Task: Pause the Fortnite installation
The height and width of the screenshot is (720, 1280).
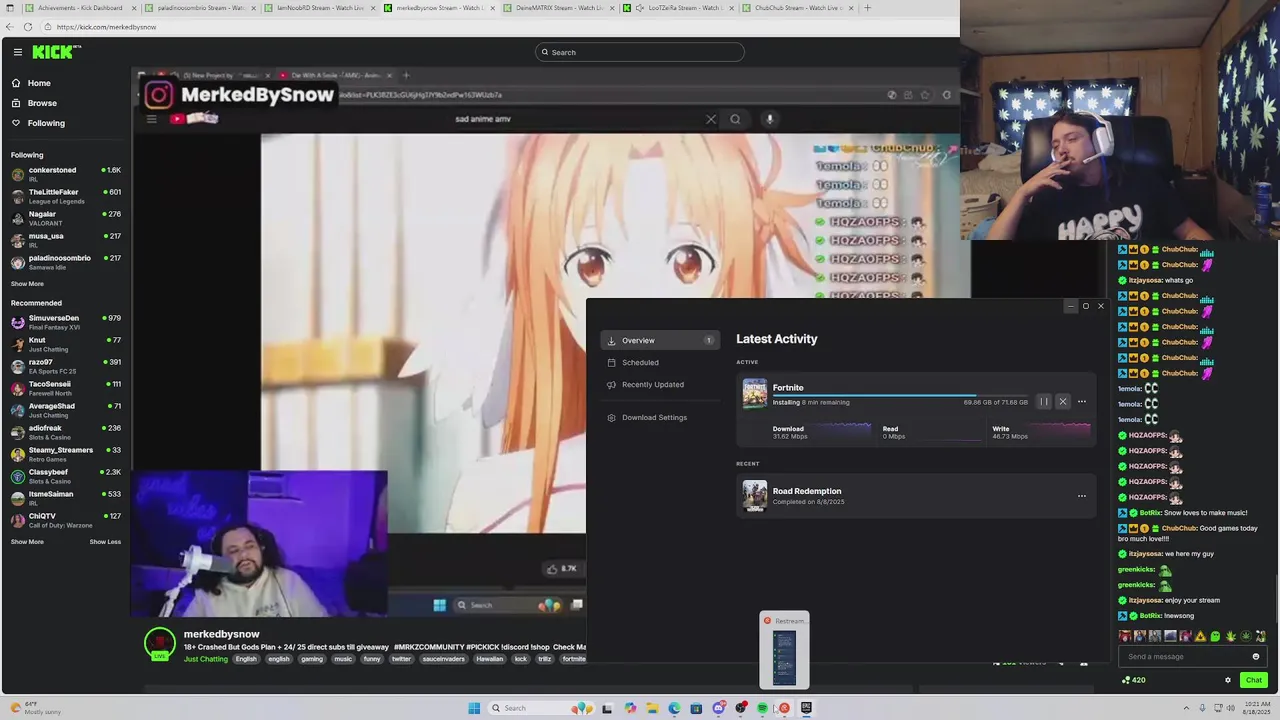Action: pos(1044,402)
